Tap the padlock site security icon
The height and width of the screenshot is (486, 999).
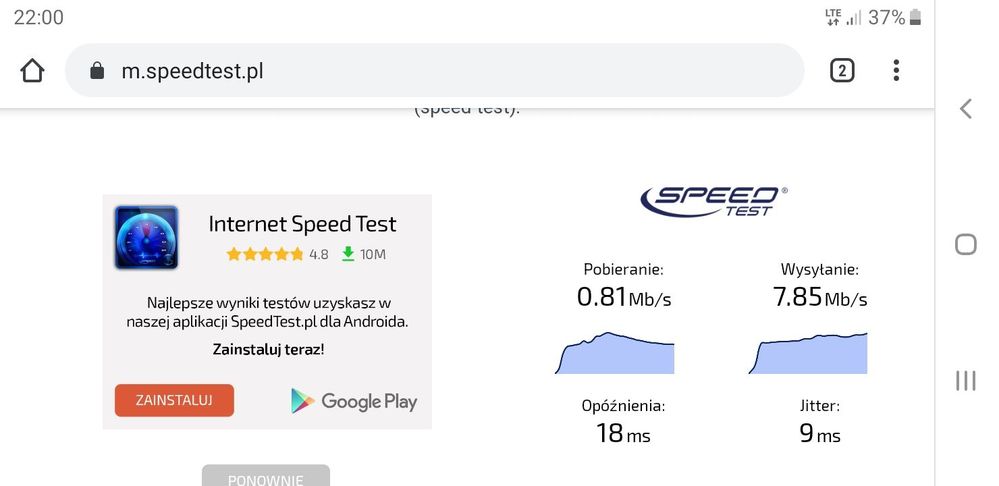coord(97,71)
